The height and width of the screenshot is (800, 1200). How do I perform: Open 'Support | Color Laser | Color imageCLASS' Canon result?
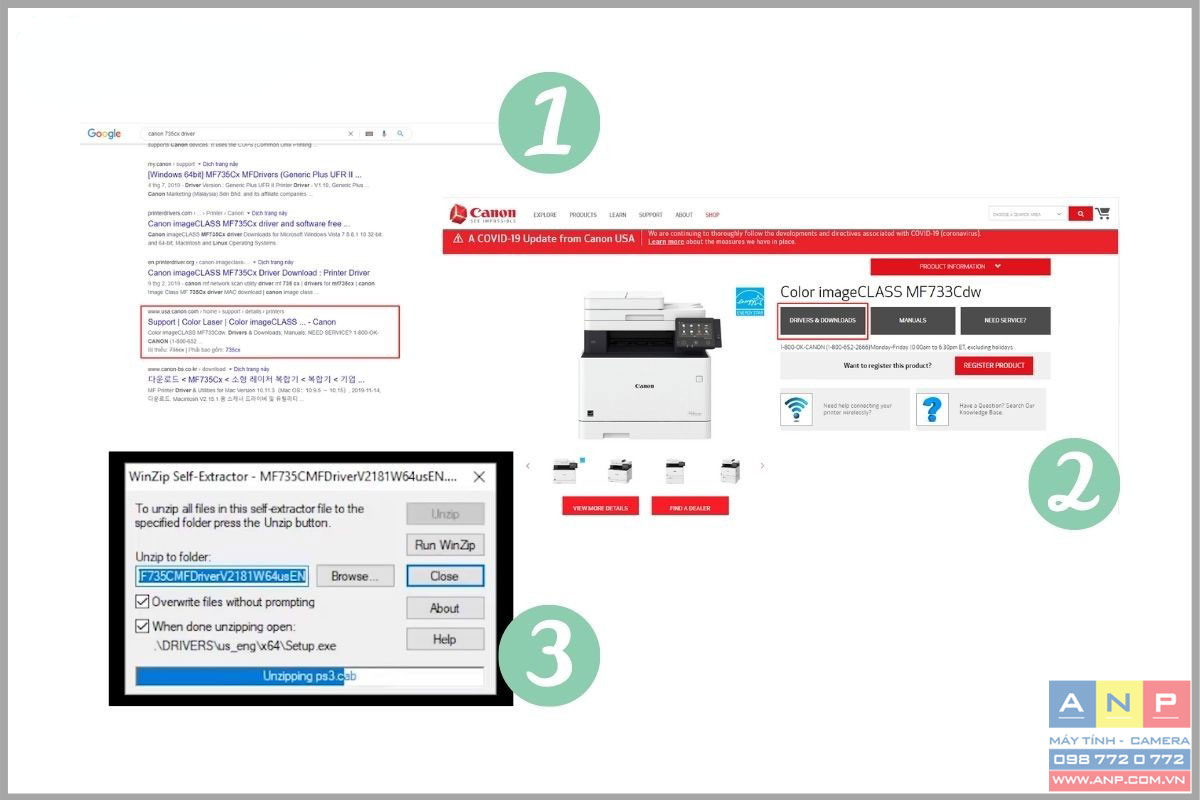coord(242,322)
